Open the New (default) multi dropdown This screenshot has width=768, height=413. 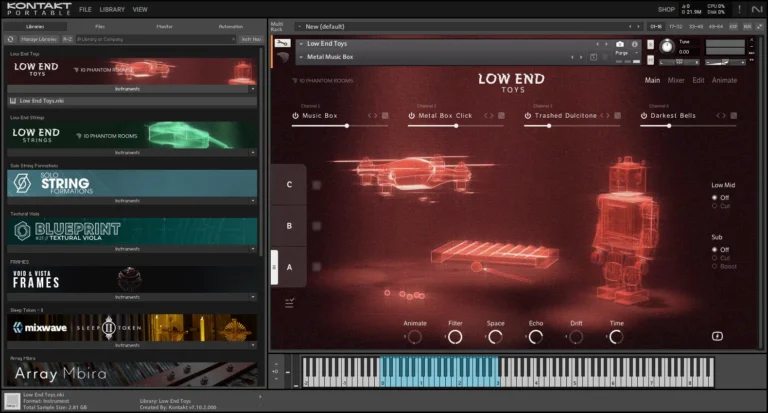(299, 26)
